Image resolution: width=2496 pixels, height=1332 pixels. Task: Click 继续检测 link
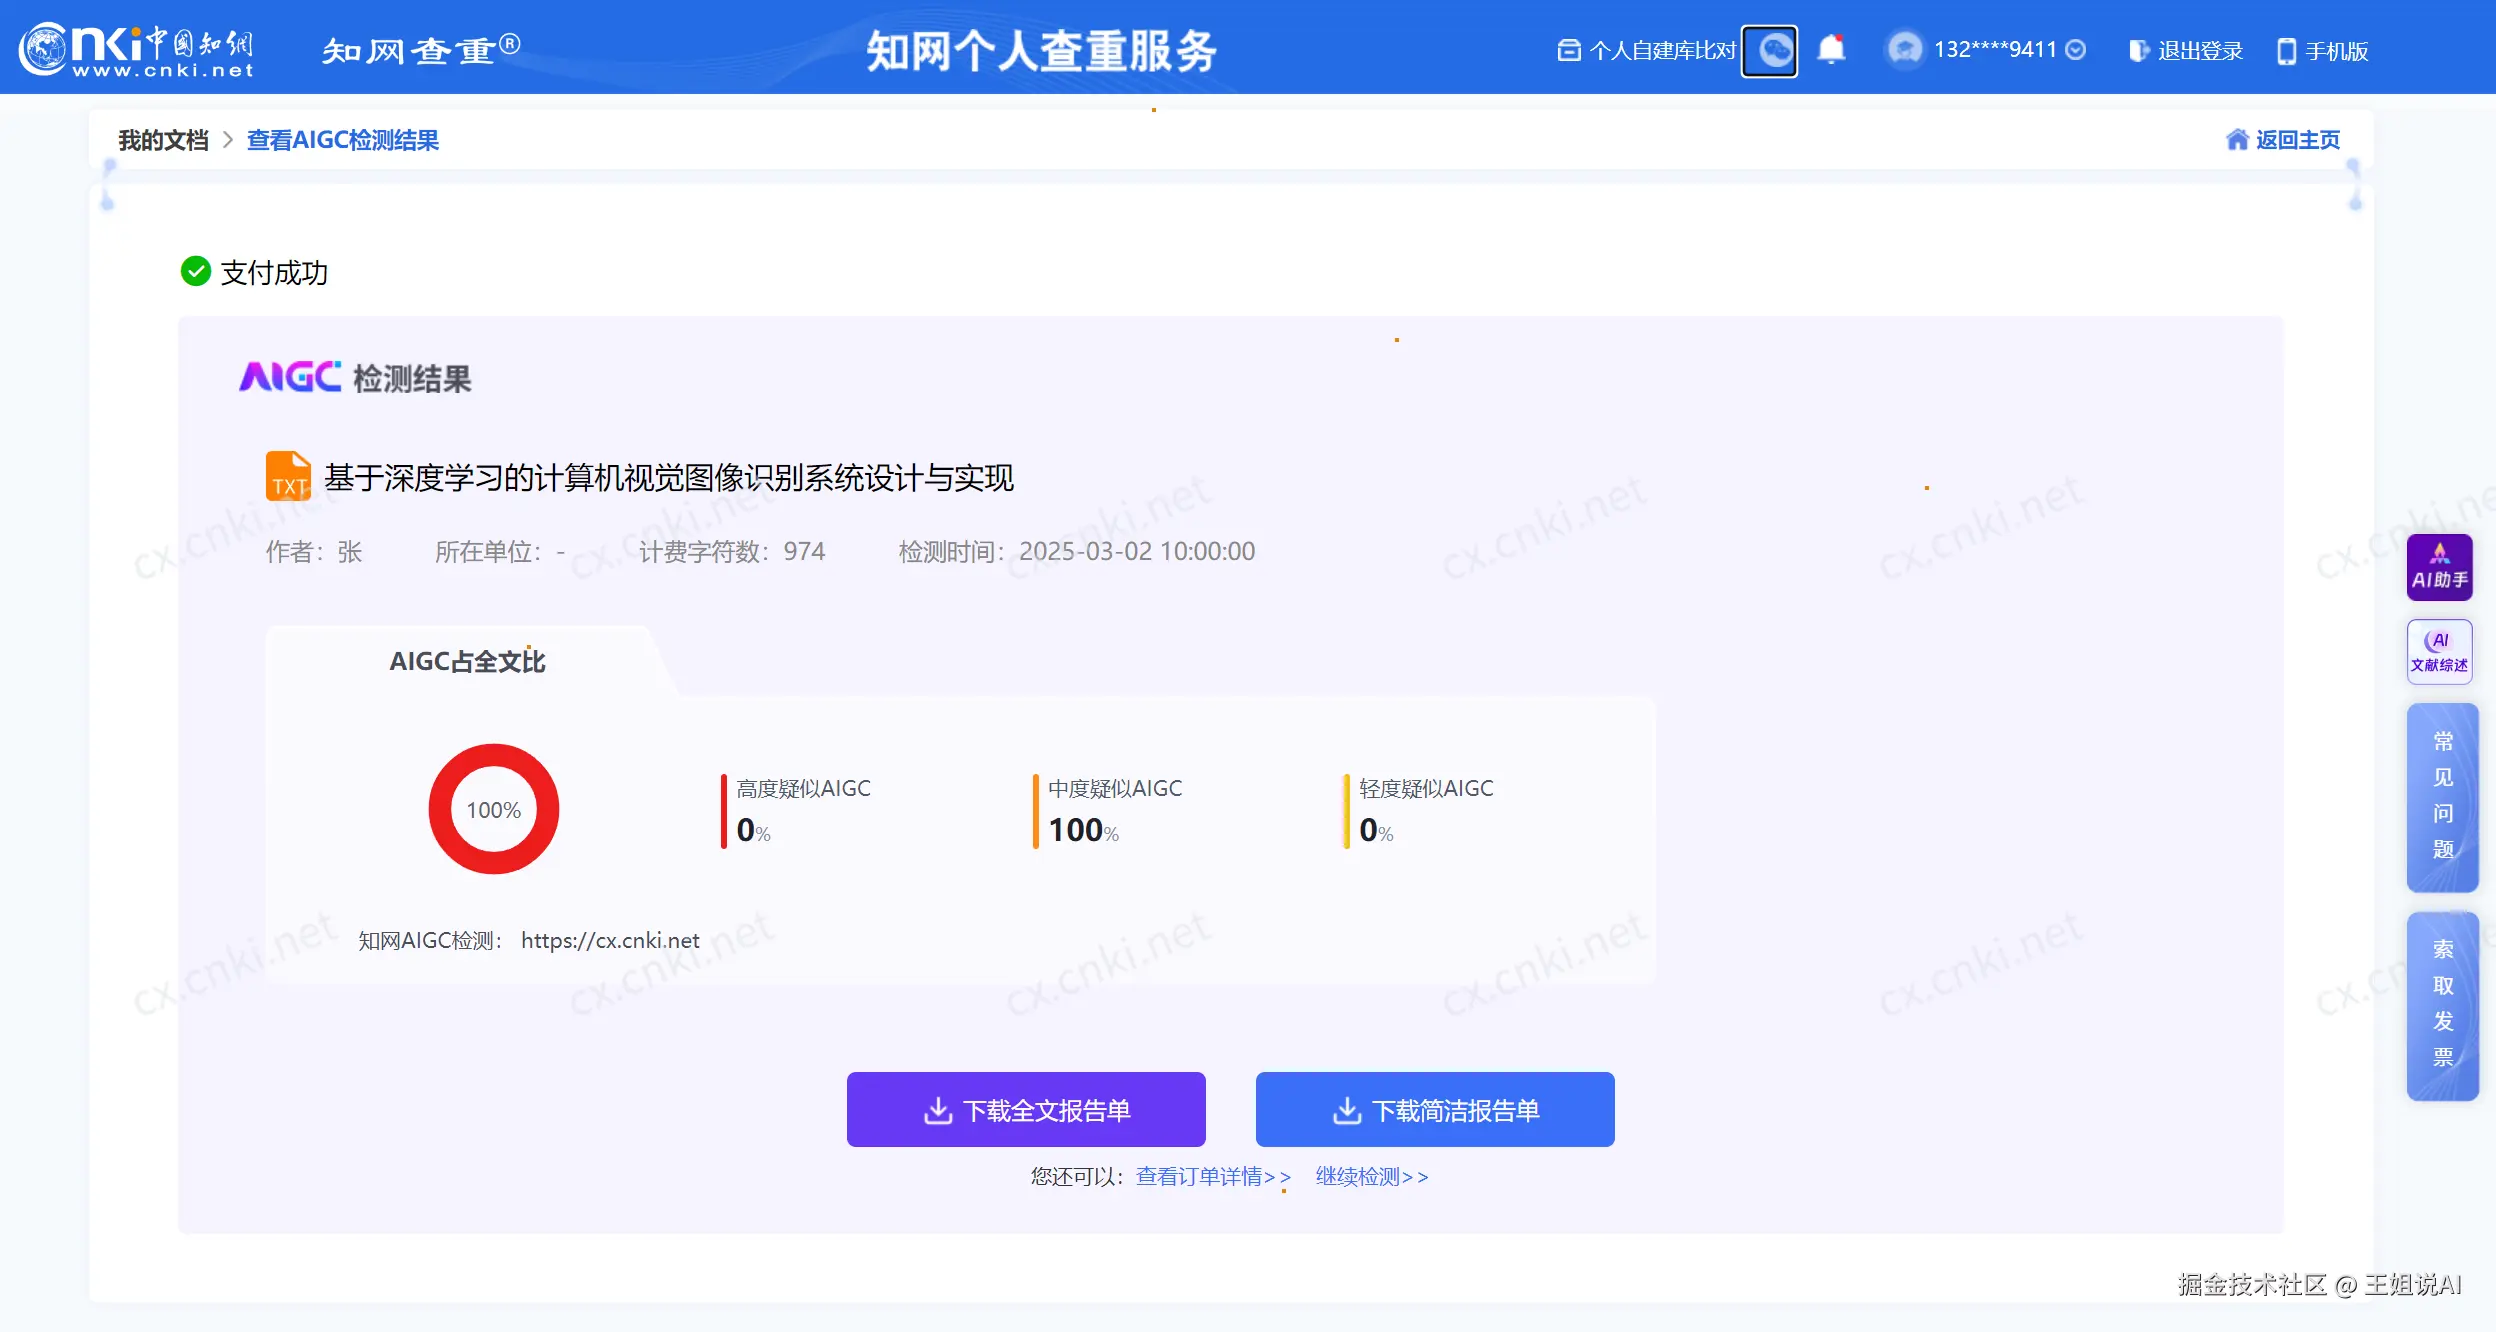[x=1371, y=1177]
